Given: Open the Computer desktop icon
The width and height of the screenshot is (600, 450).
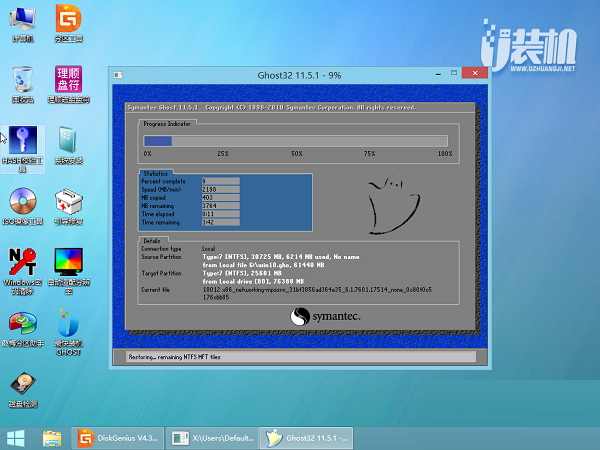Looking at the screenshot, I should pyautogui.click(x=22, y=20).
